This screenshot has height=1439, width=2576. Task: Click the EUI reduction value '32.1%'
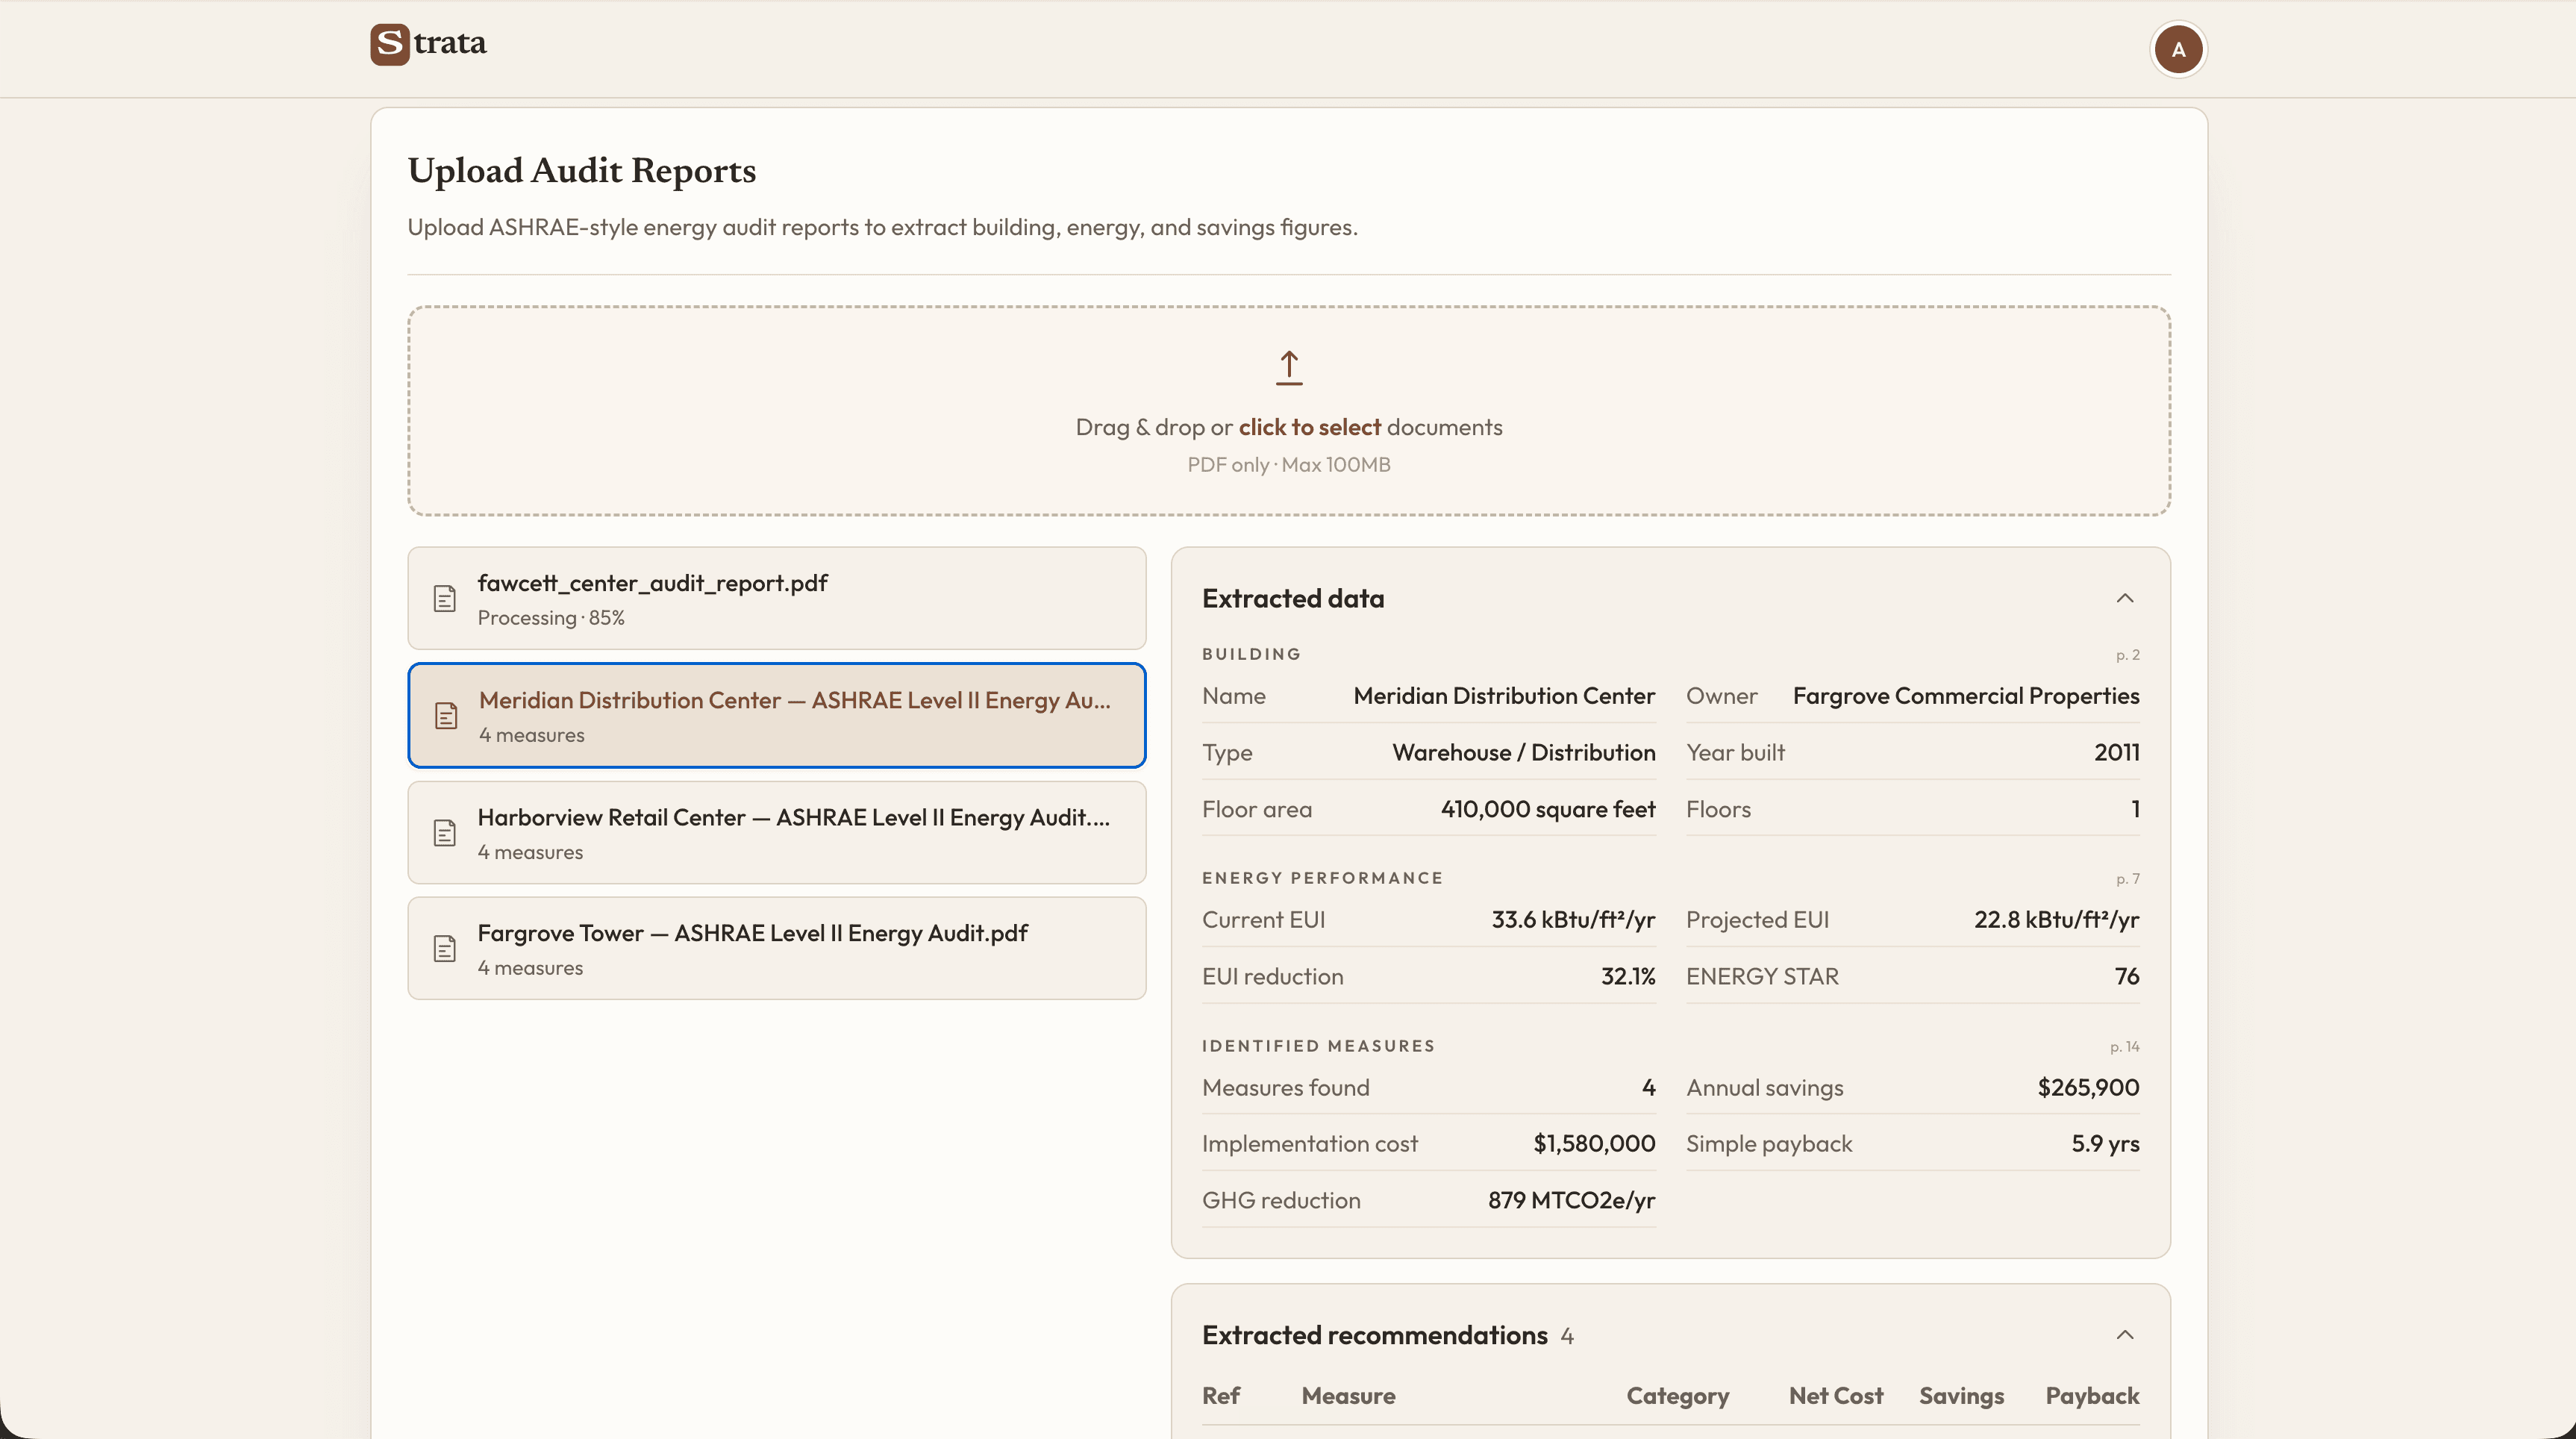pyautogui.click(x=1628, y=977)
